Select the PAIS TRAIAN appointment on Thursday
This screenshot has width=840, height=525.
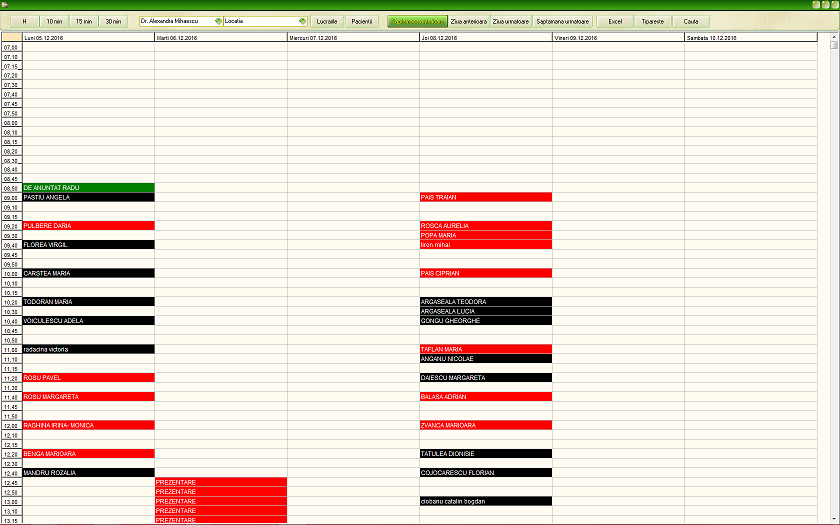(x=485, y=197)
